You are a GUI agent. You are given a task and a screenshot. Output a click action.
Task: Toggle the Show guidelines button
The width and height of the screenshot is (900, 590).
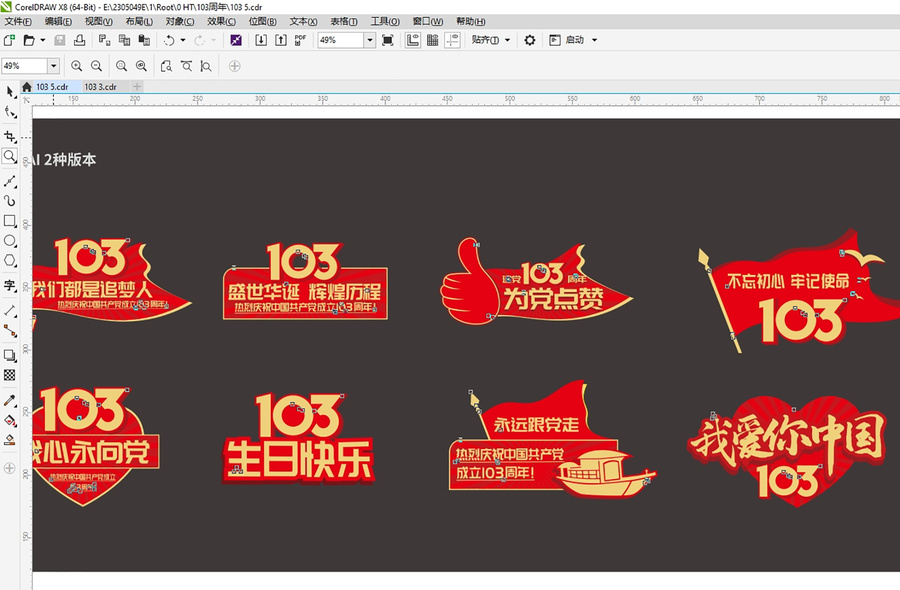coord(453,40)
